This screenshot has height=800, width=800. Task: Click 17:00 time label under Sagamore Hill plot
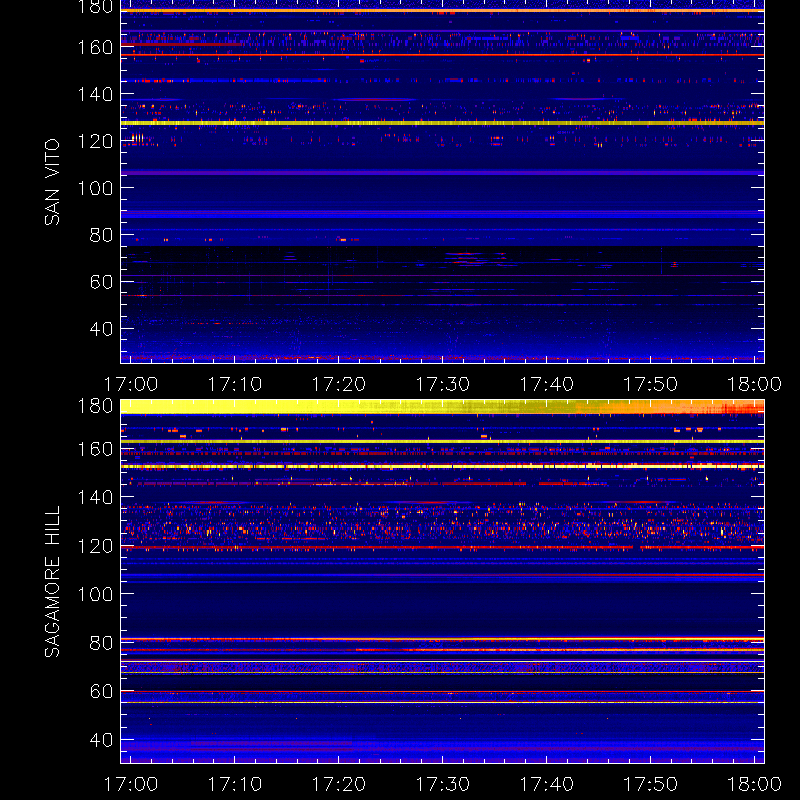point(131,784)
